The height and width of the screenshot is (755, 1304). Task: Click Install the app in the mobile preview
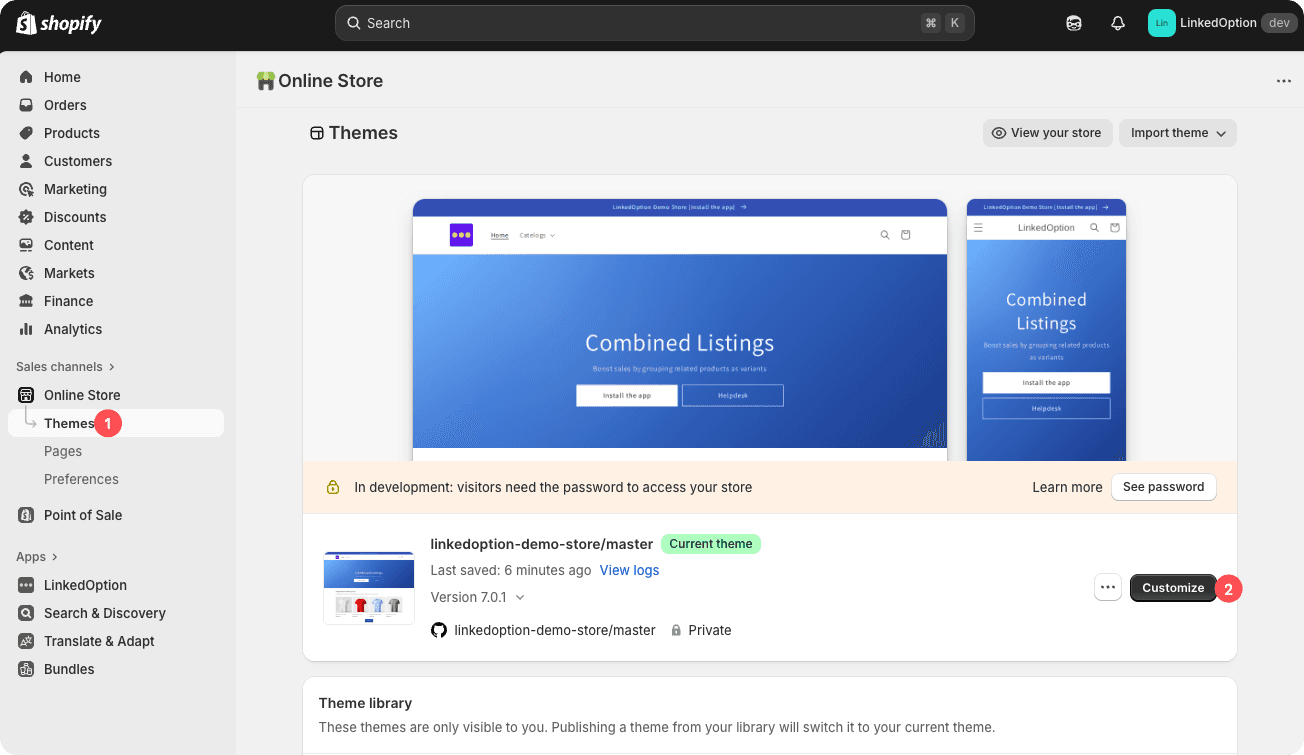(x=1046, y=382)
